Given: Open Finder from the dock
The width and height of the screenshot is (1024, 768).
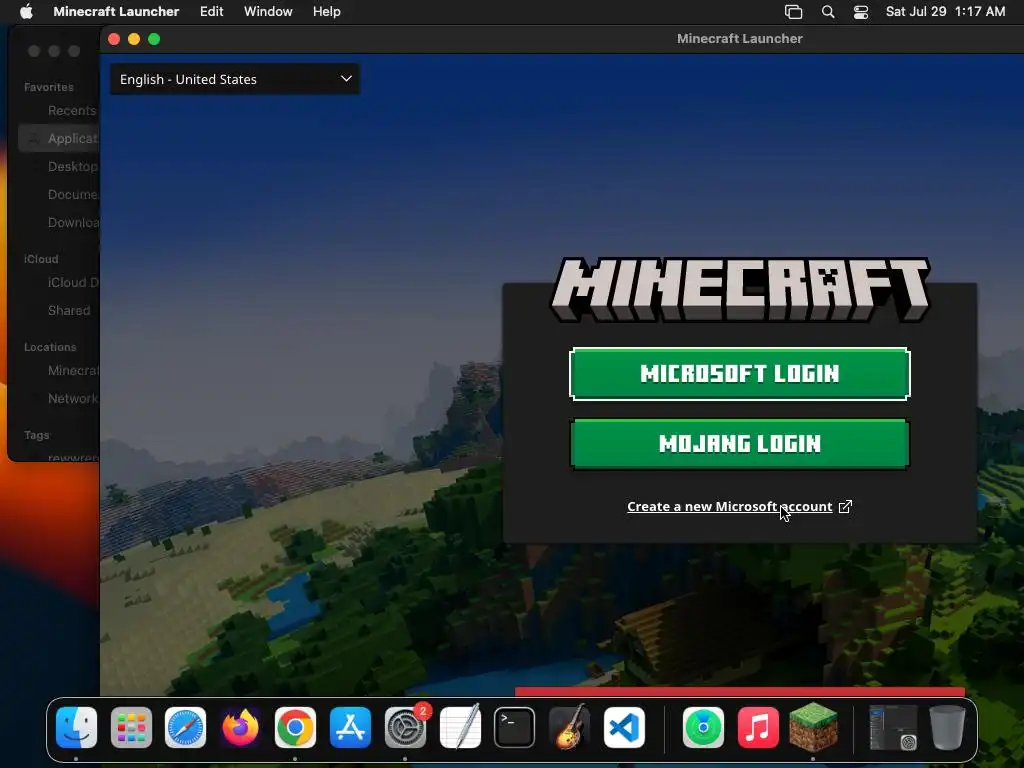Looking at the screenshot, I should pos(76,728).
